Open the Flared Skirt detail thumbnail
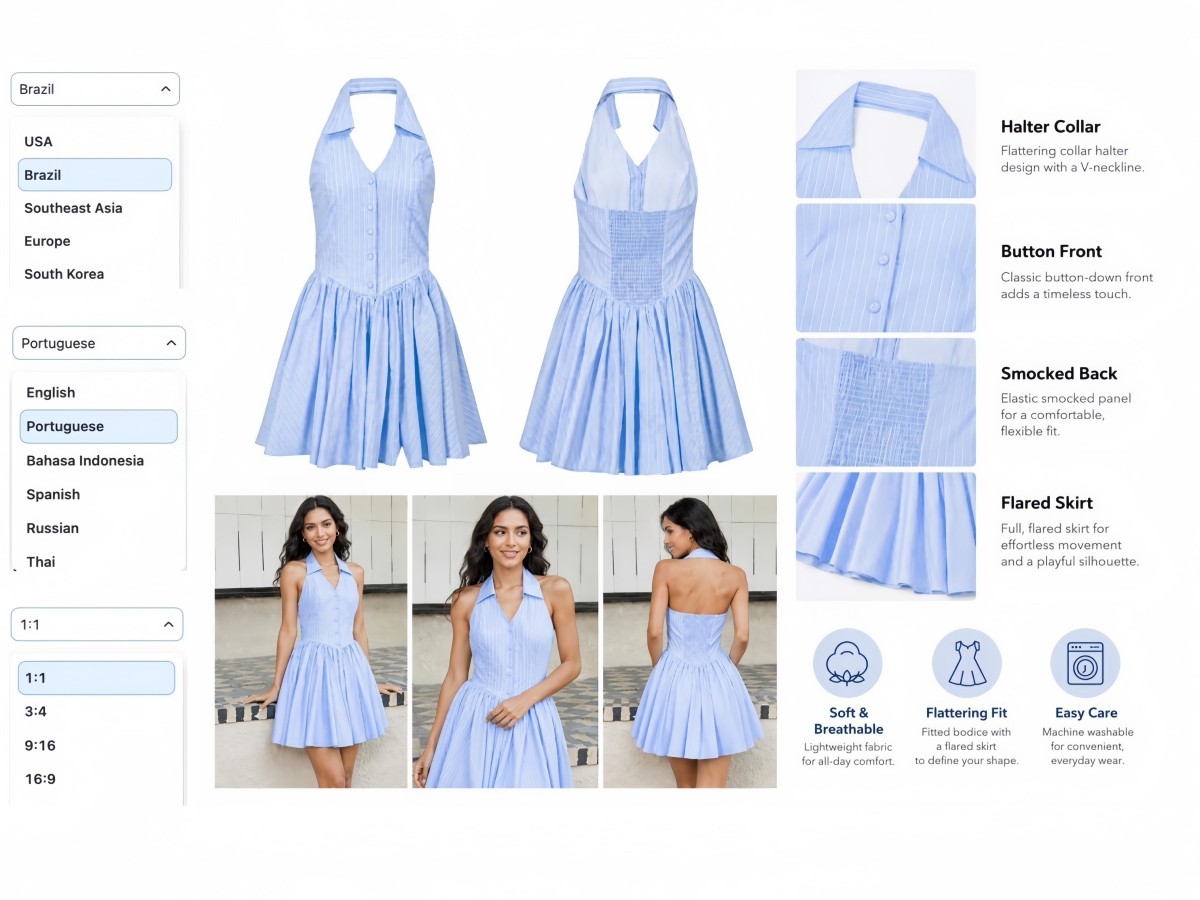The width and height of the screenshot is (1200, 900). click(886, 536)
